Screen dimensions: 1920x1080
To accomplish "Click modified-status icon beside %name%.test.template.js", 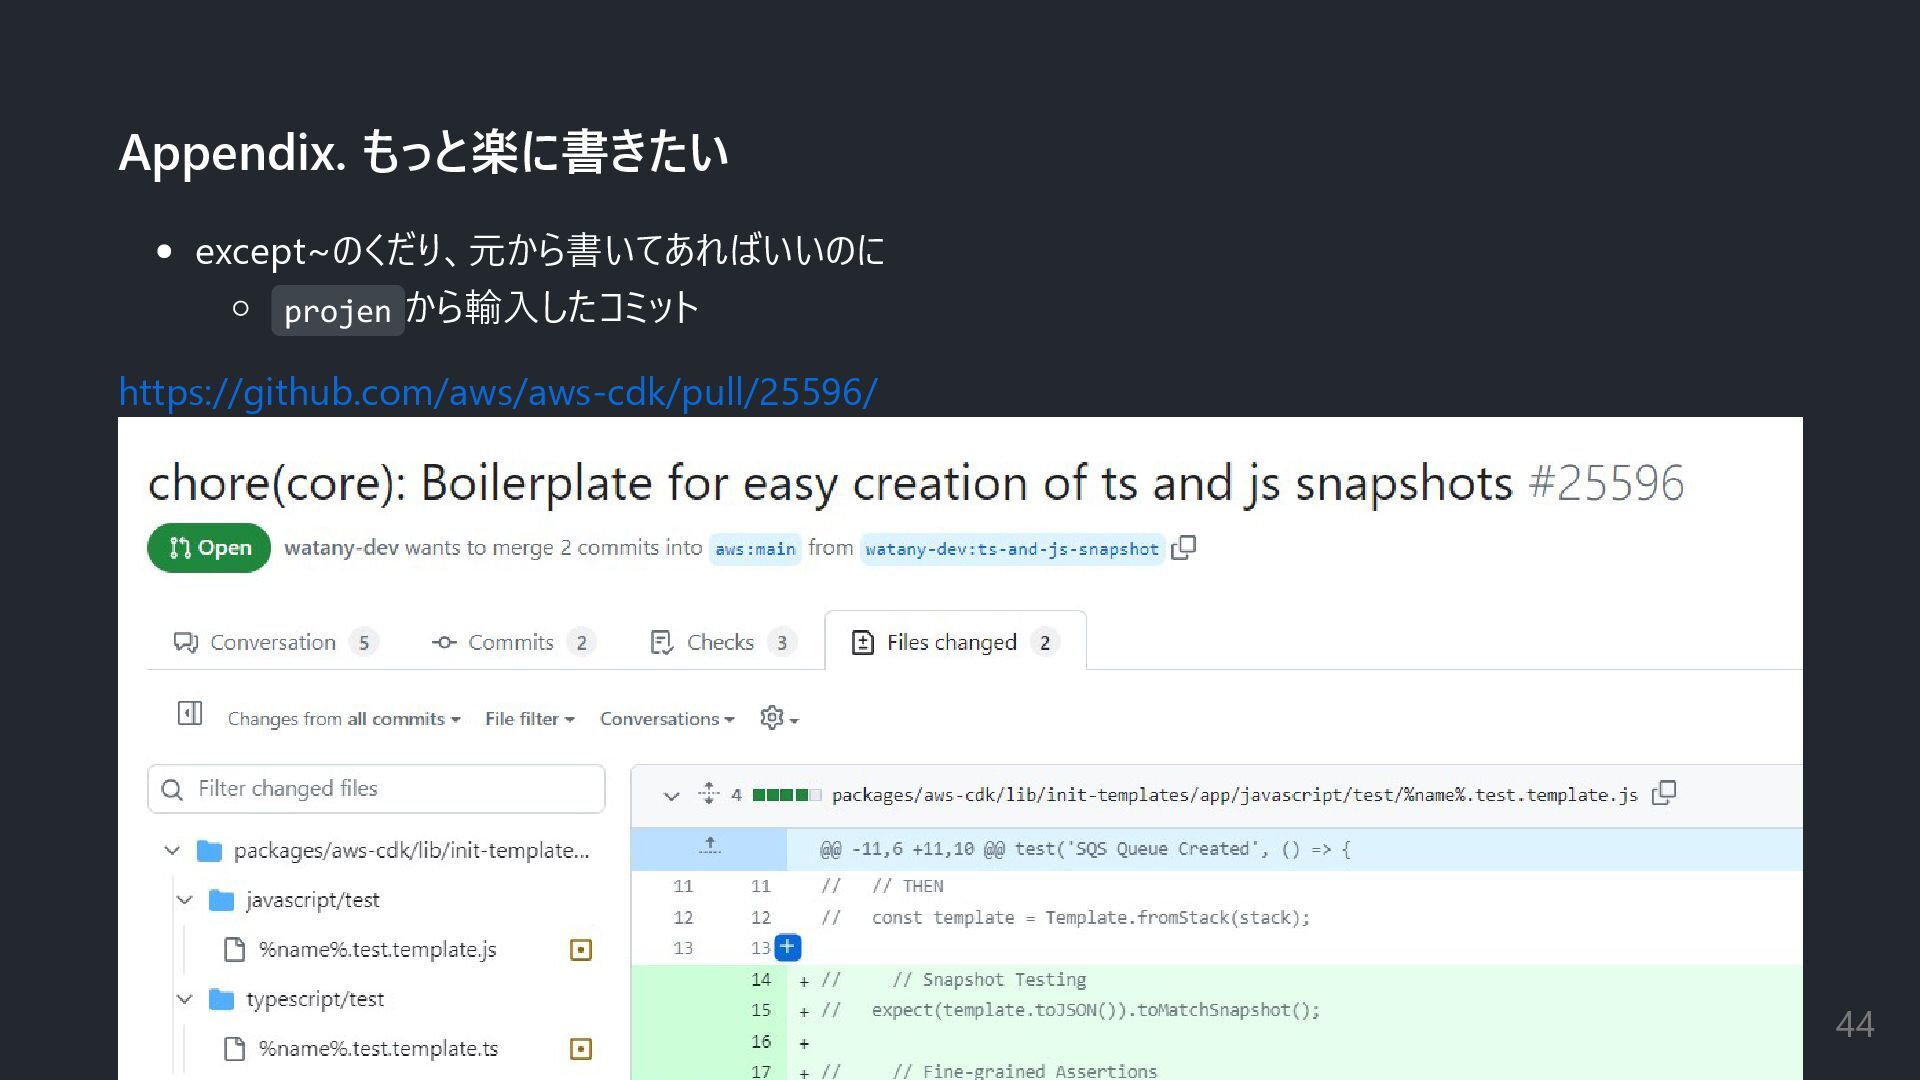I will pos(581,950).
